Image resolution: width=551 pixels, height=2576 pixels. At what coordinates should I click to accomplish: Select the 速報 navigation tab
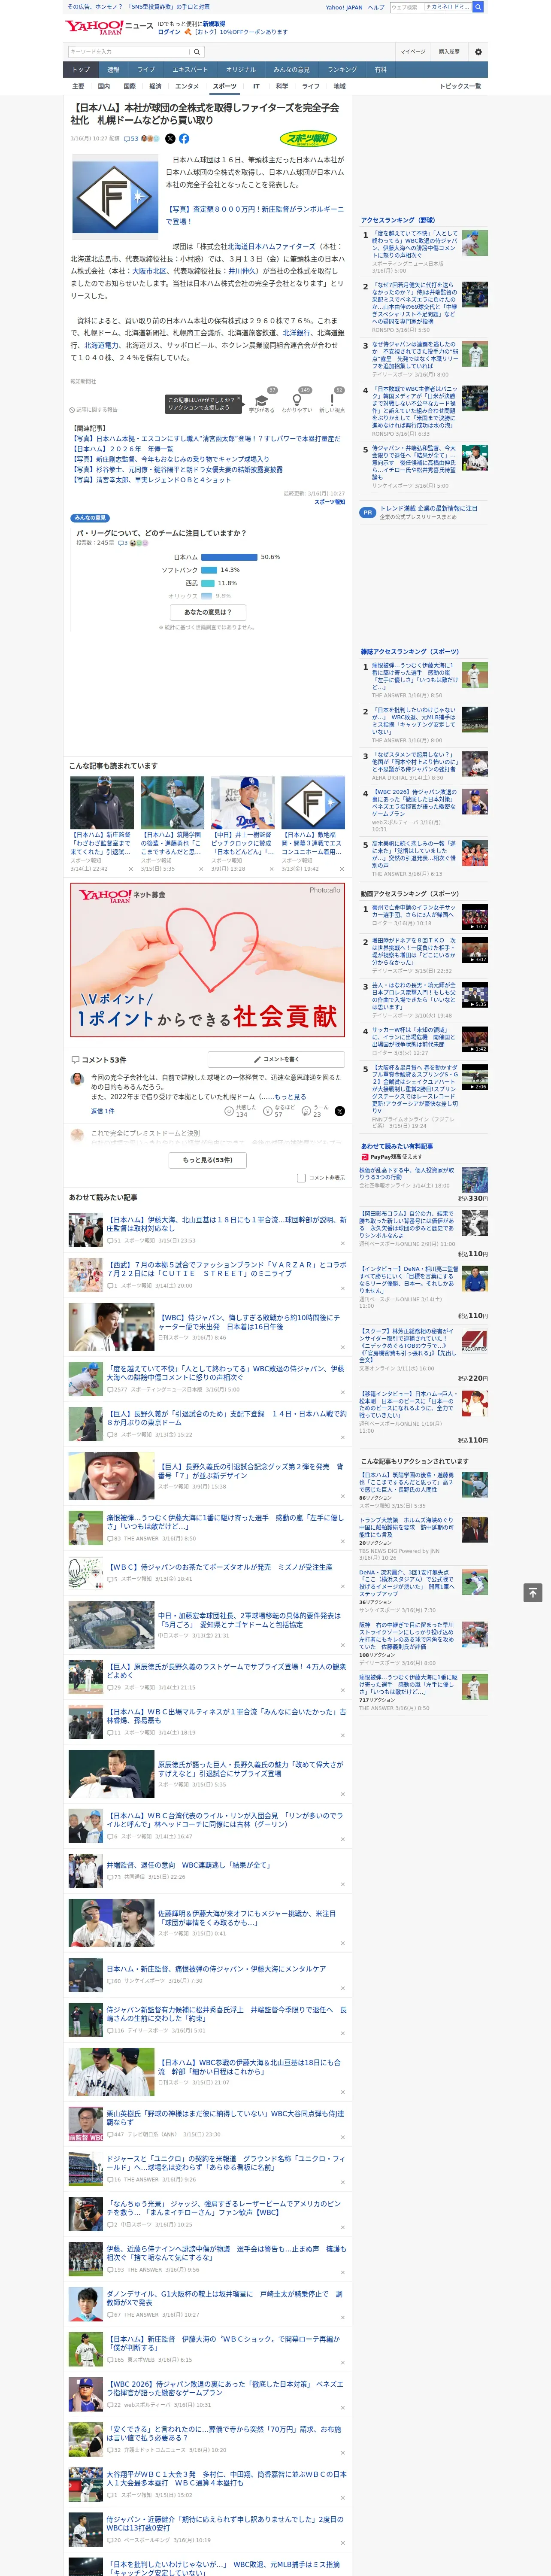113,70
